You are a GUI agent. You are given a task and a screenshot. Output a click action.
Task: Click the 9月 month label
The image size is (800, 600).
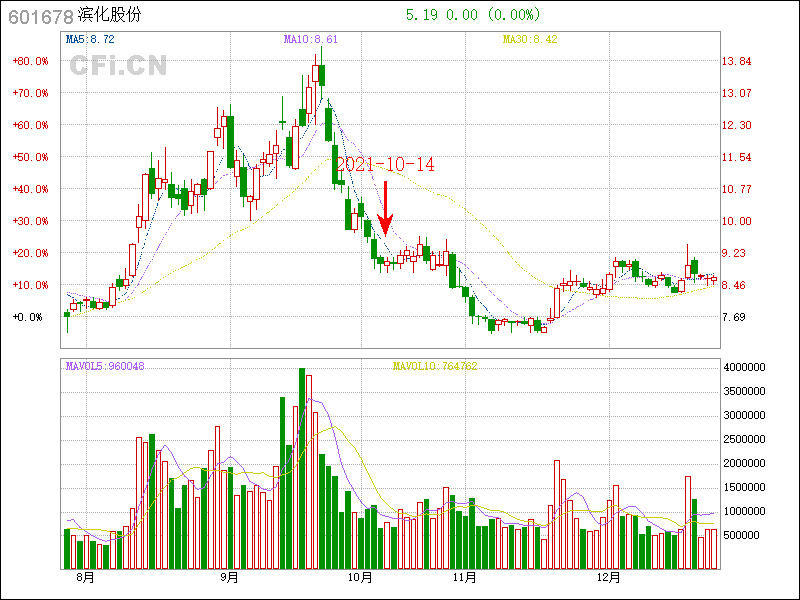point(229,578)
